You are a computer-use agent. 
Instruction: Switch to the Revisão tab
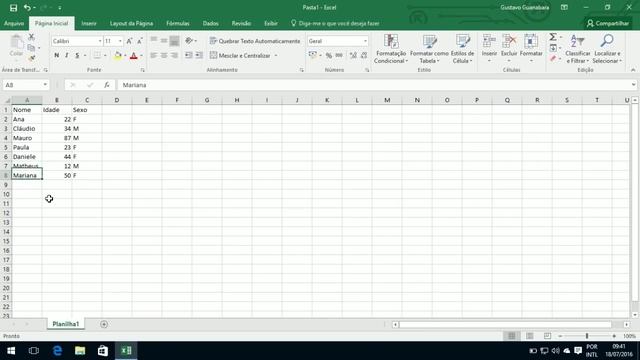coord(241,24)
